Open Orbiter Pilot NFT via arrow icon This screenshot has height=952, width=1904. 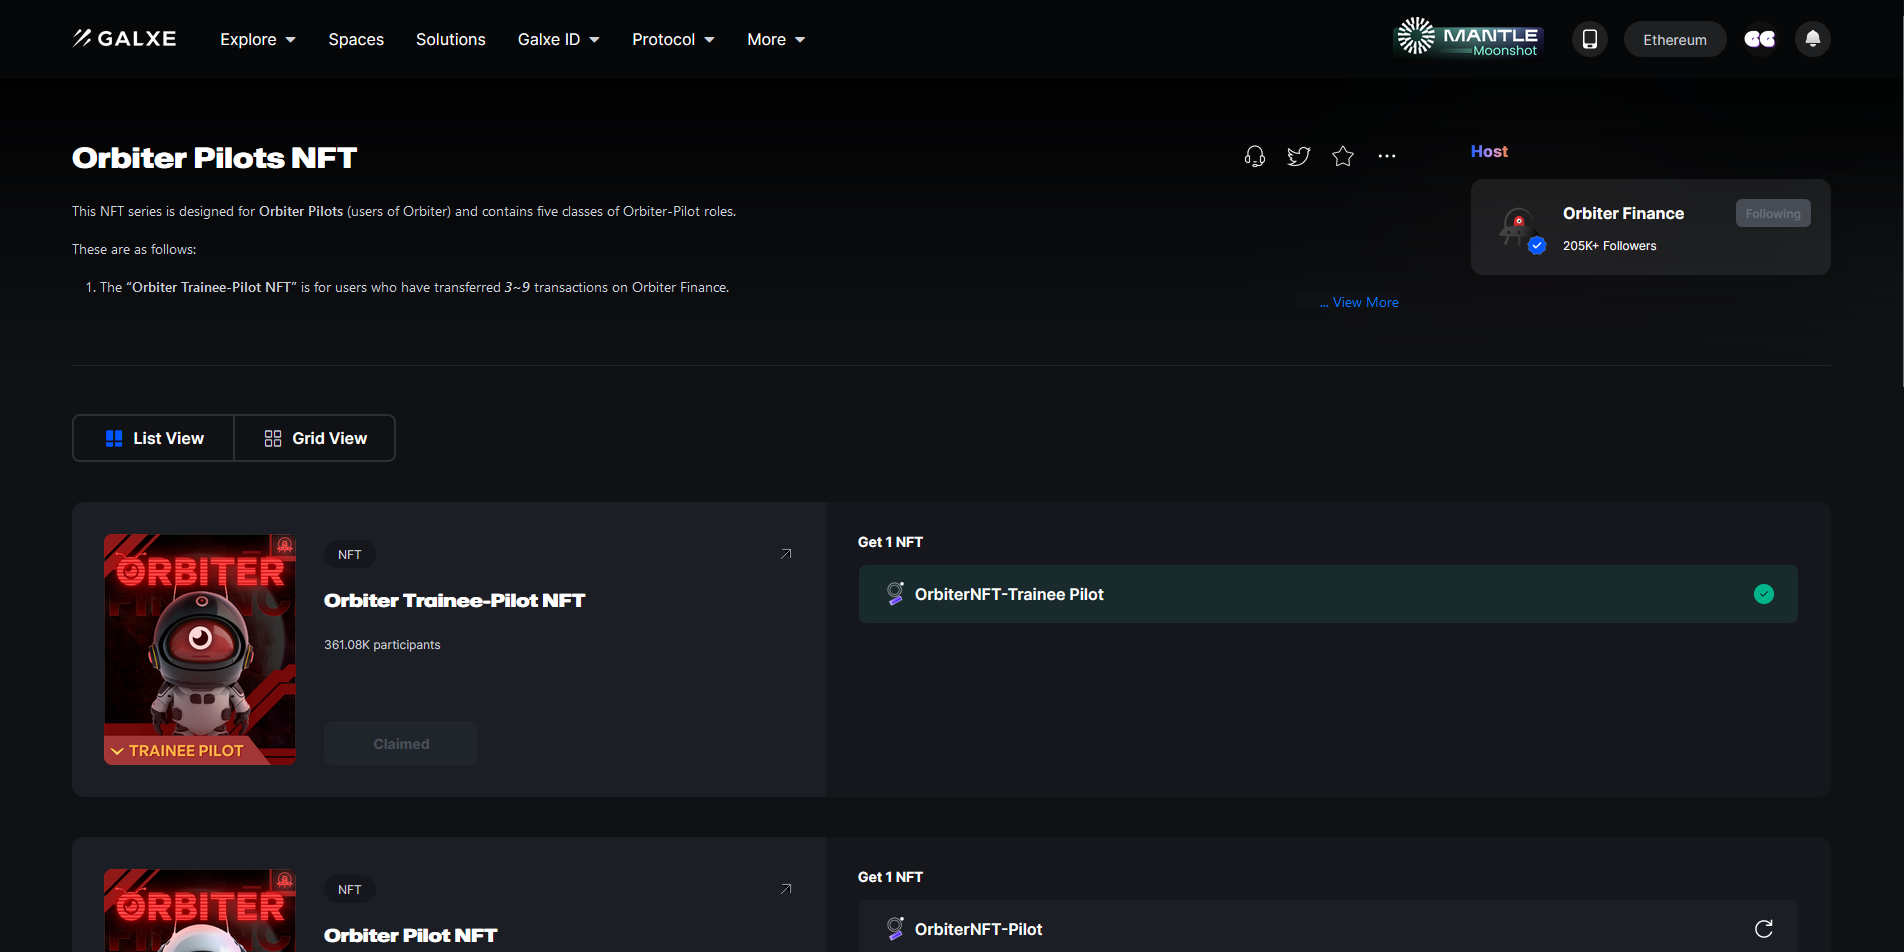tap(786, 889)
